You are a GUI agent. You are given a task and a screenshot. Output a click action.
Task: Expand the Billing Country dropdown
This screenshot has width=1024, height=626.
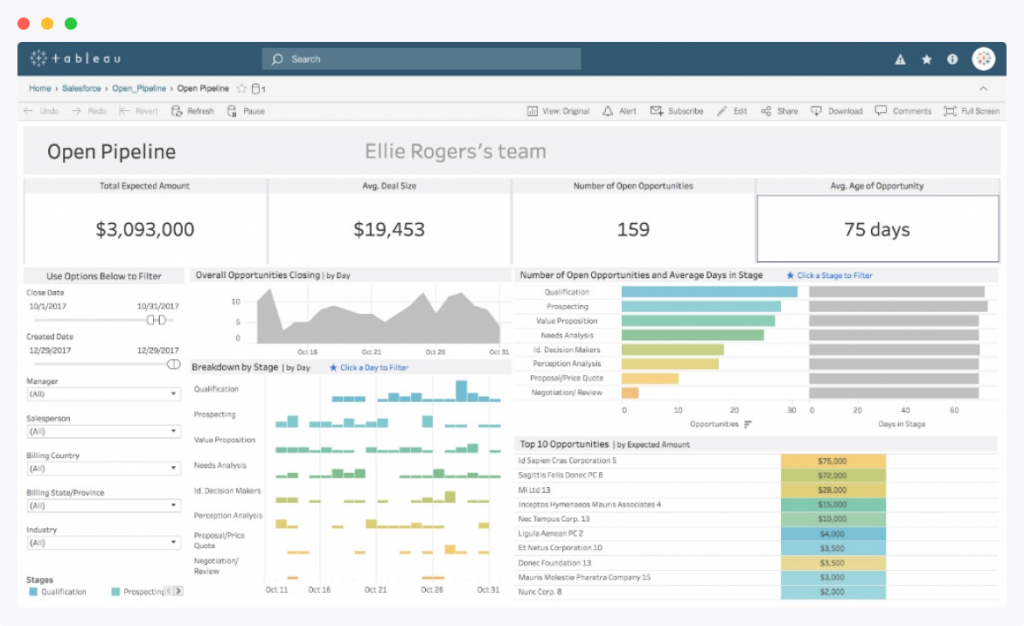click(x=103, y=468)
